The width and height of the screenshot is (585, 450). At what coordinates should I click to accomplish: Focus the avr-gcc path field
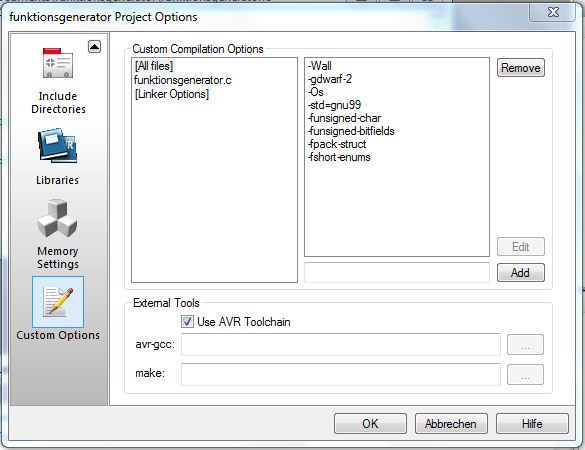coord(341,344)
